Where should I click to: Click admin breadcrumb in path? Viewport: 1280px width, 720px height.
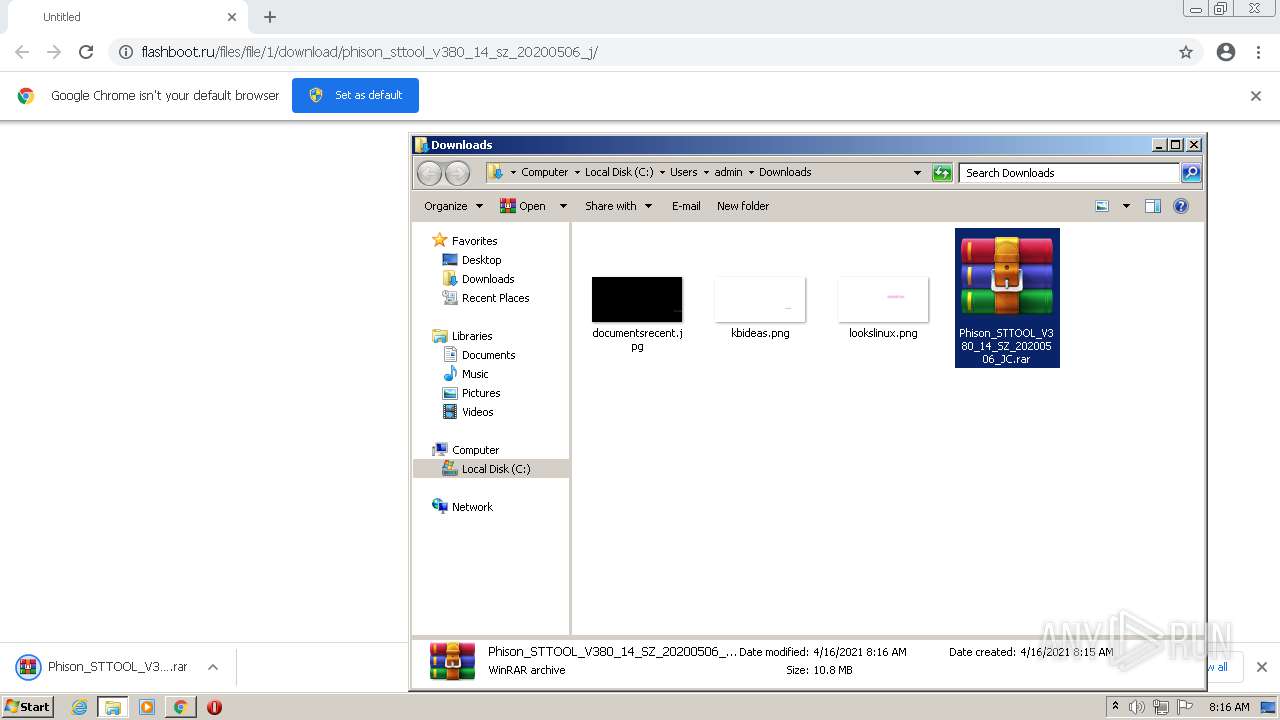(x=729, y=172)
